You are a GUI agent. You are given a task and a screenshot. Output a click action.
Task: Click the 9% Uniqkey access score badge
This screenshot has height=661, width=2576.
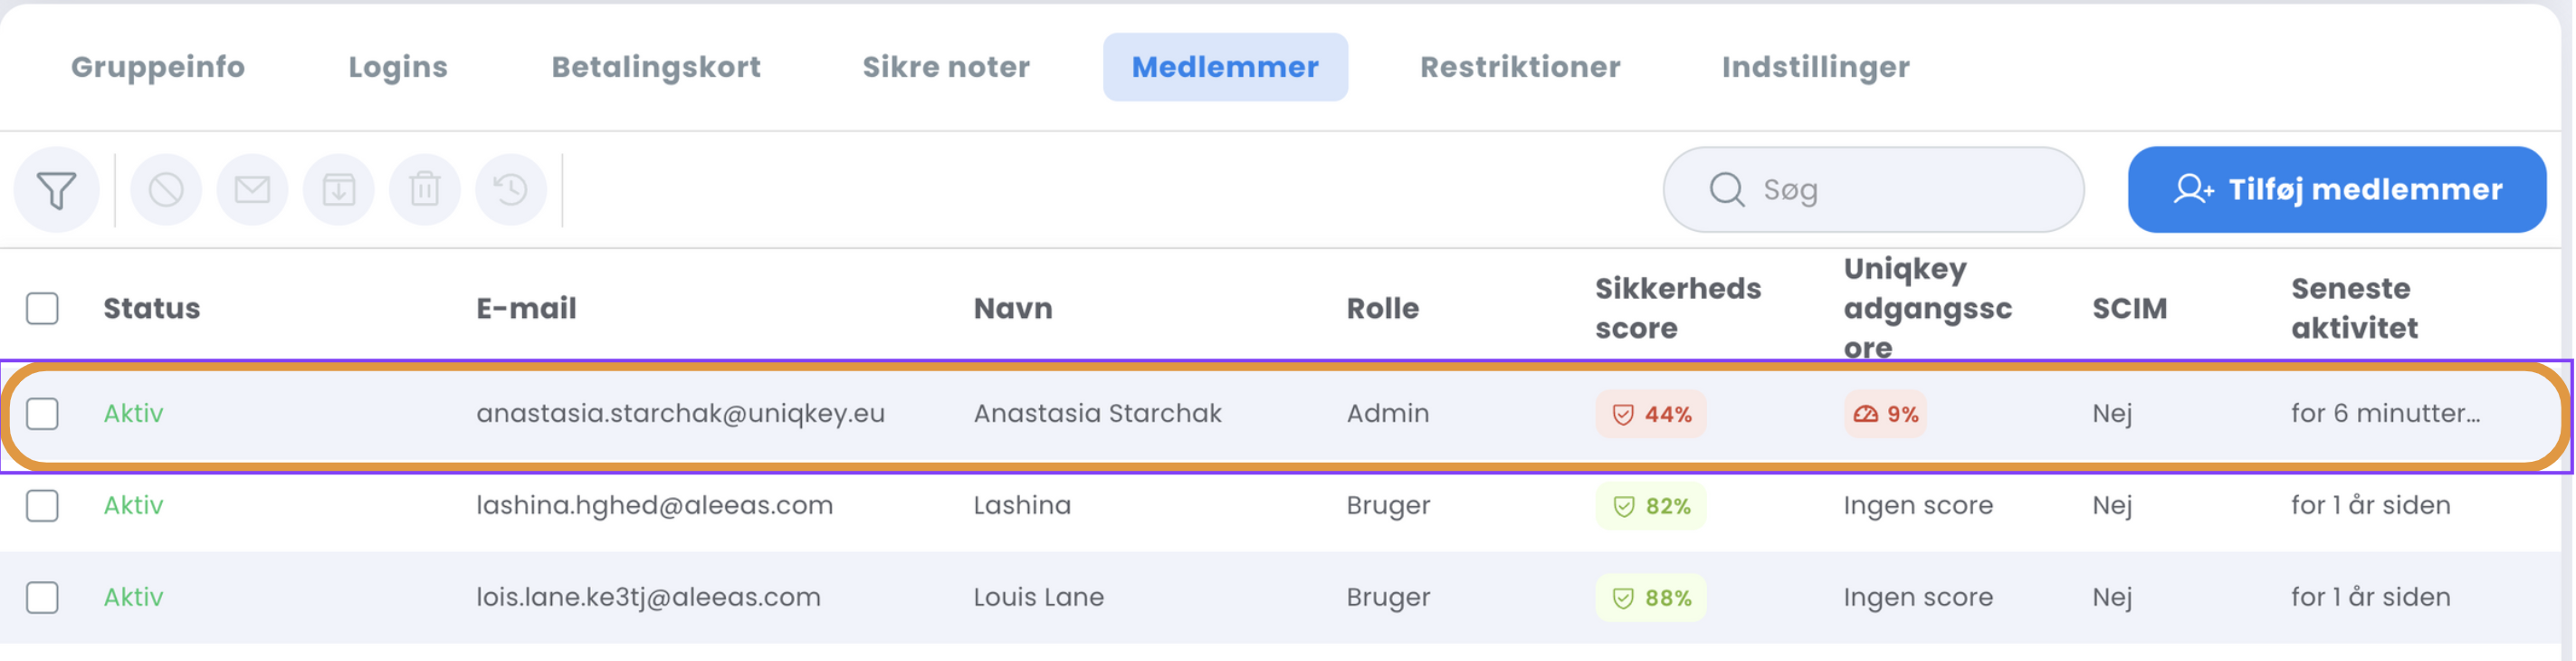pos(1885,414)
